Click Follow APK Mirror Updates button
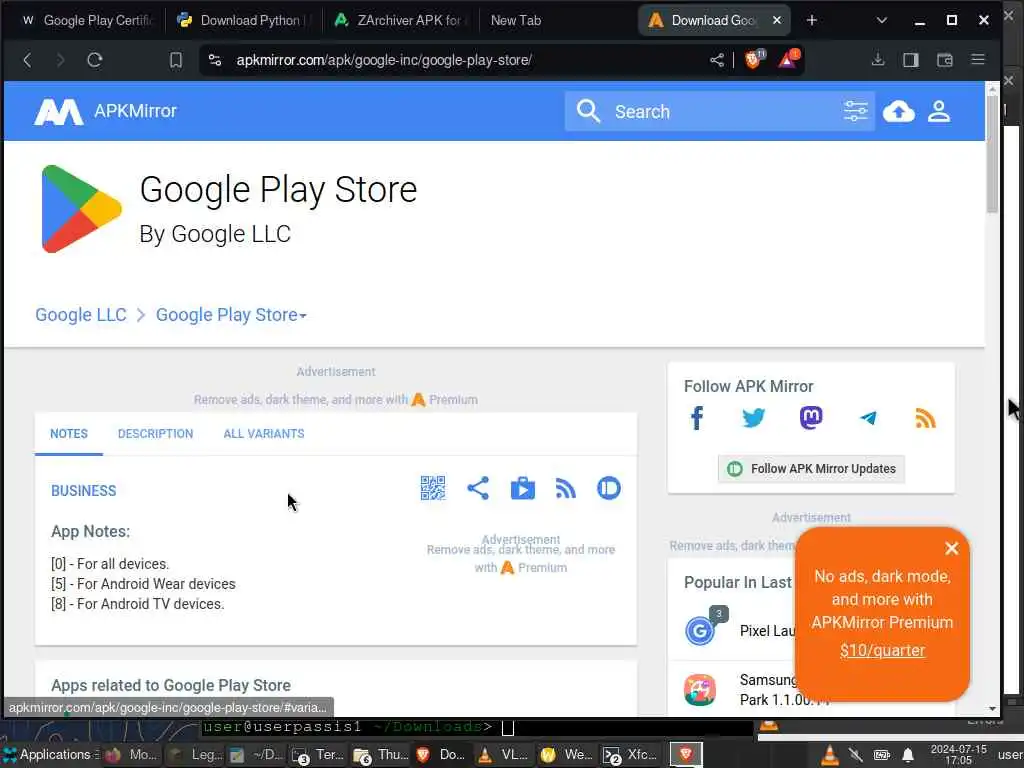 [x=812, y=469]
